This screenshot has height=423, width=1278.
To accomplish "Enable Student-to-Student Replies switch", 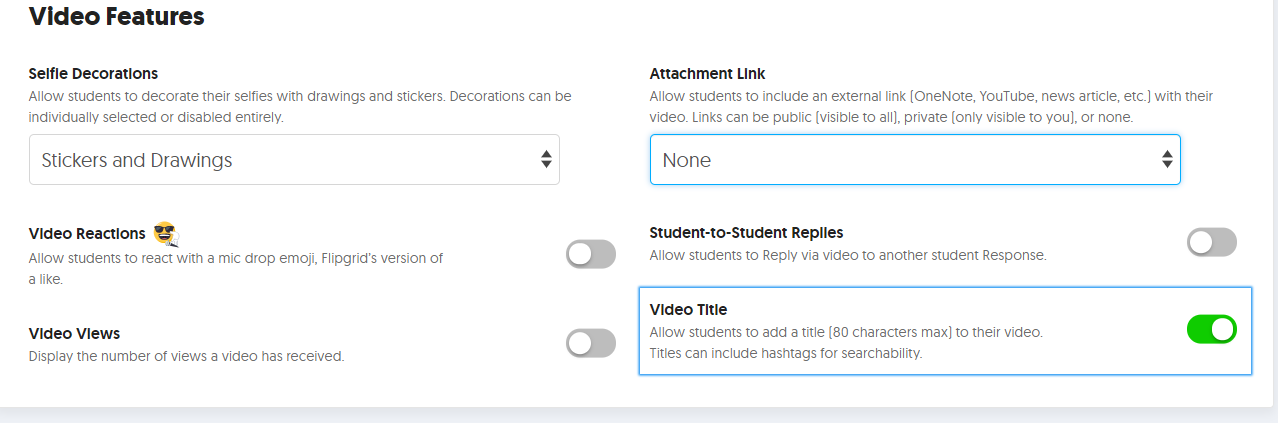I will coord(1212,242).
